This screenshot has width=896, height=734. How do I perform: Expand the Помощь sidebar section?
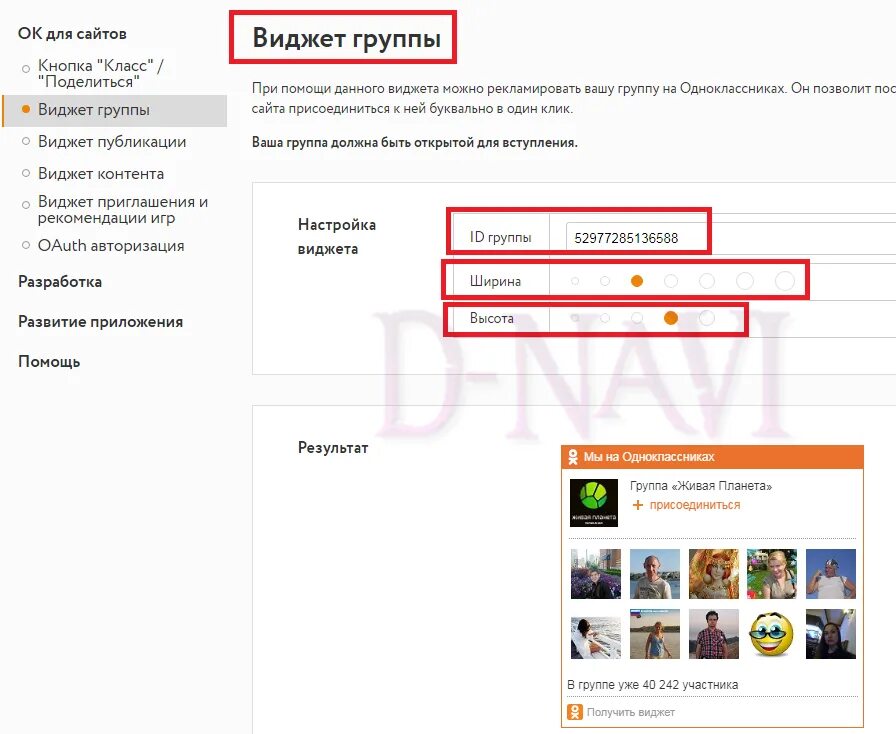[x=49, y=362]
